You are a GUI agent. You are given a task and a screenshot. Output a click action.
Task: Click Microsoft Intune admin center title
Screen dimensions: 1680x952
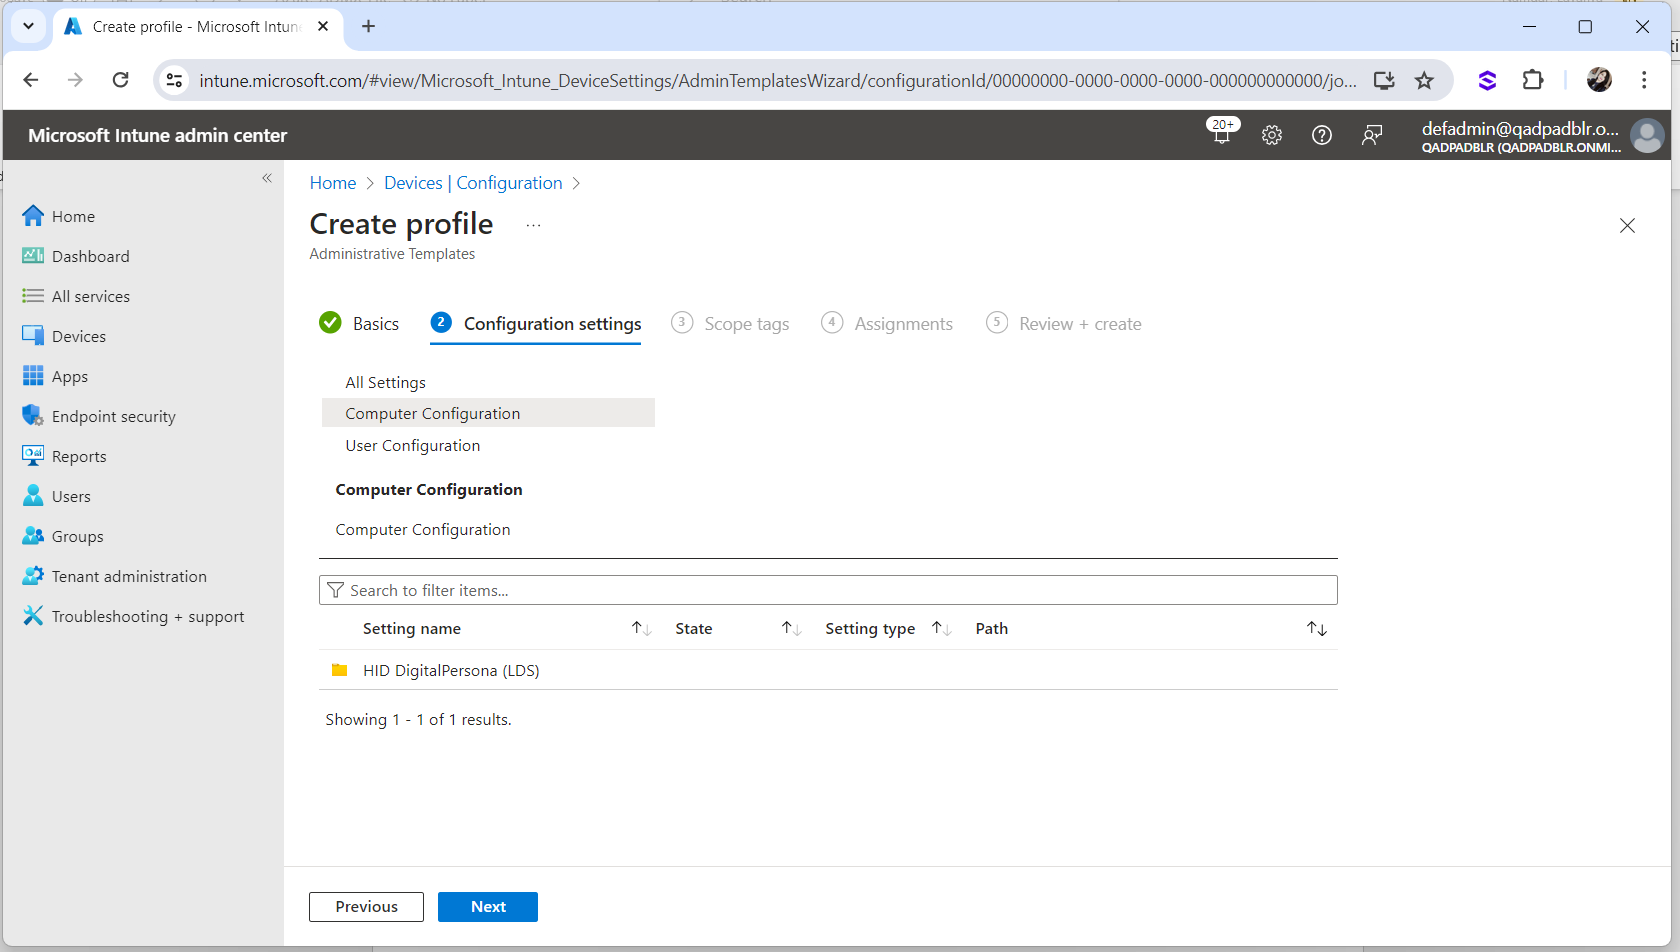click(x=157, y=135)
